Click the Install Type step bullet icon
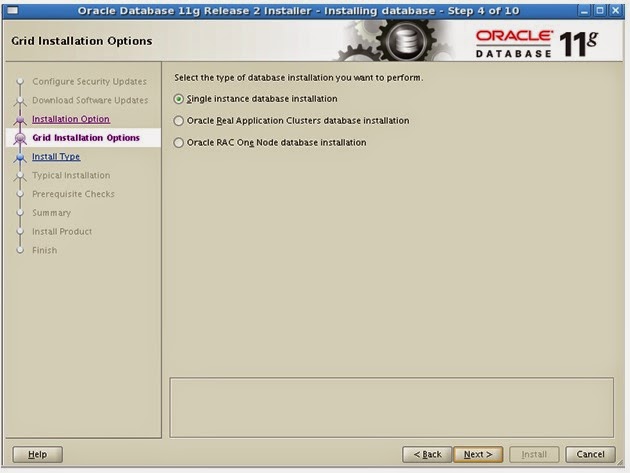630x473 pixels. (20, 157)
